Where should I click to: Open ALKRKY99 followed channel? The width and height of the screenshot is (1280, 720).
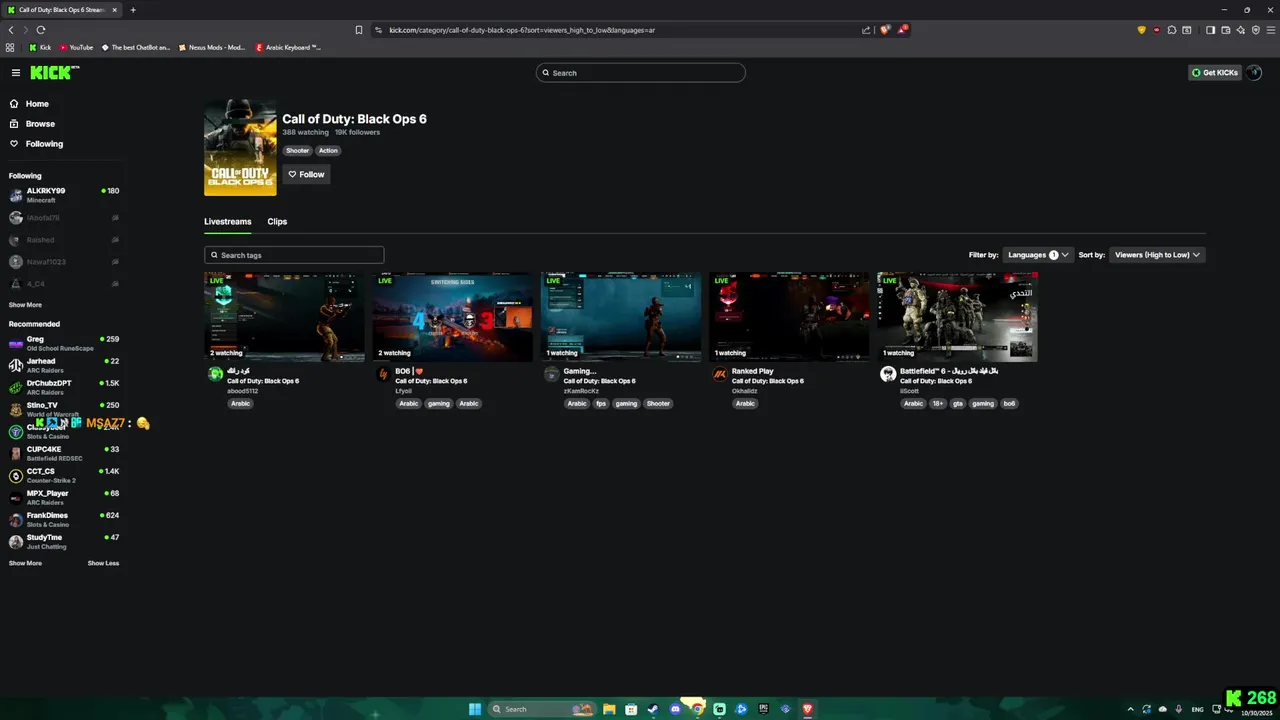coord(64,195)
